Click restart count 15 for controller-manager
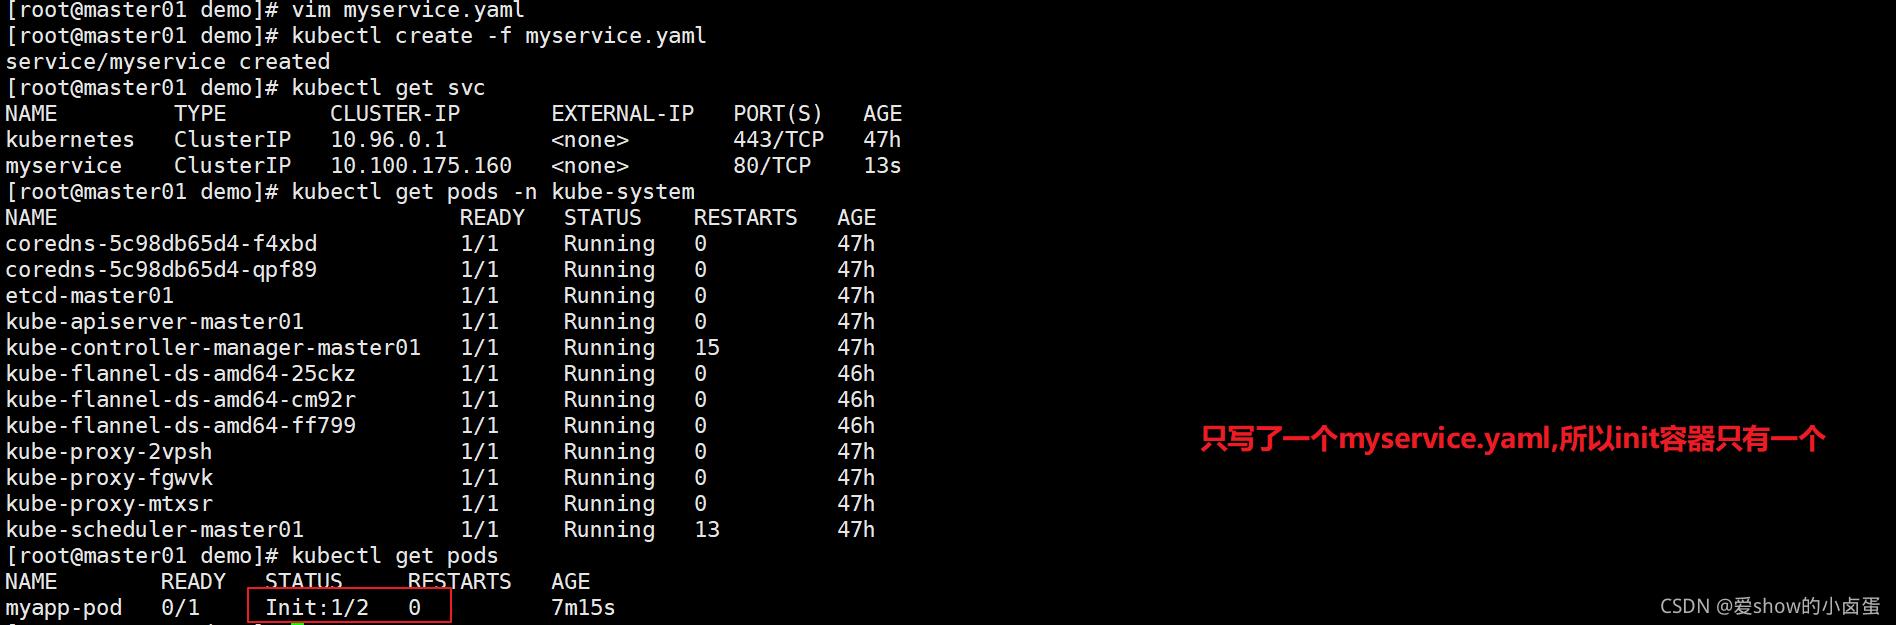 (x=707, y=347)
